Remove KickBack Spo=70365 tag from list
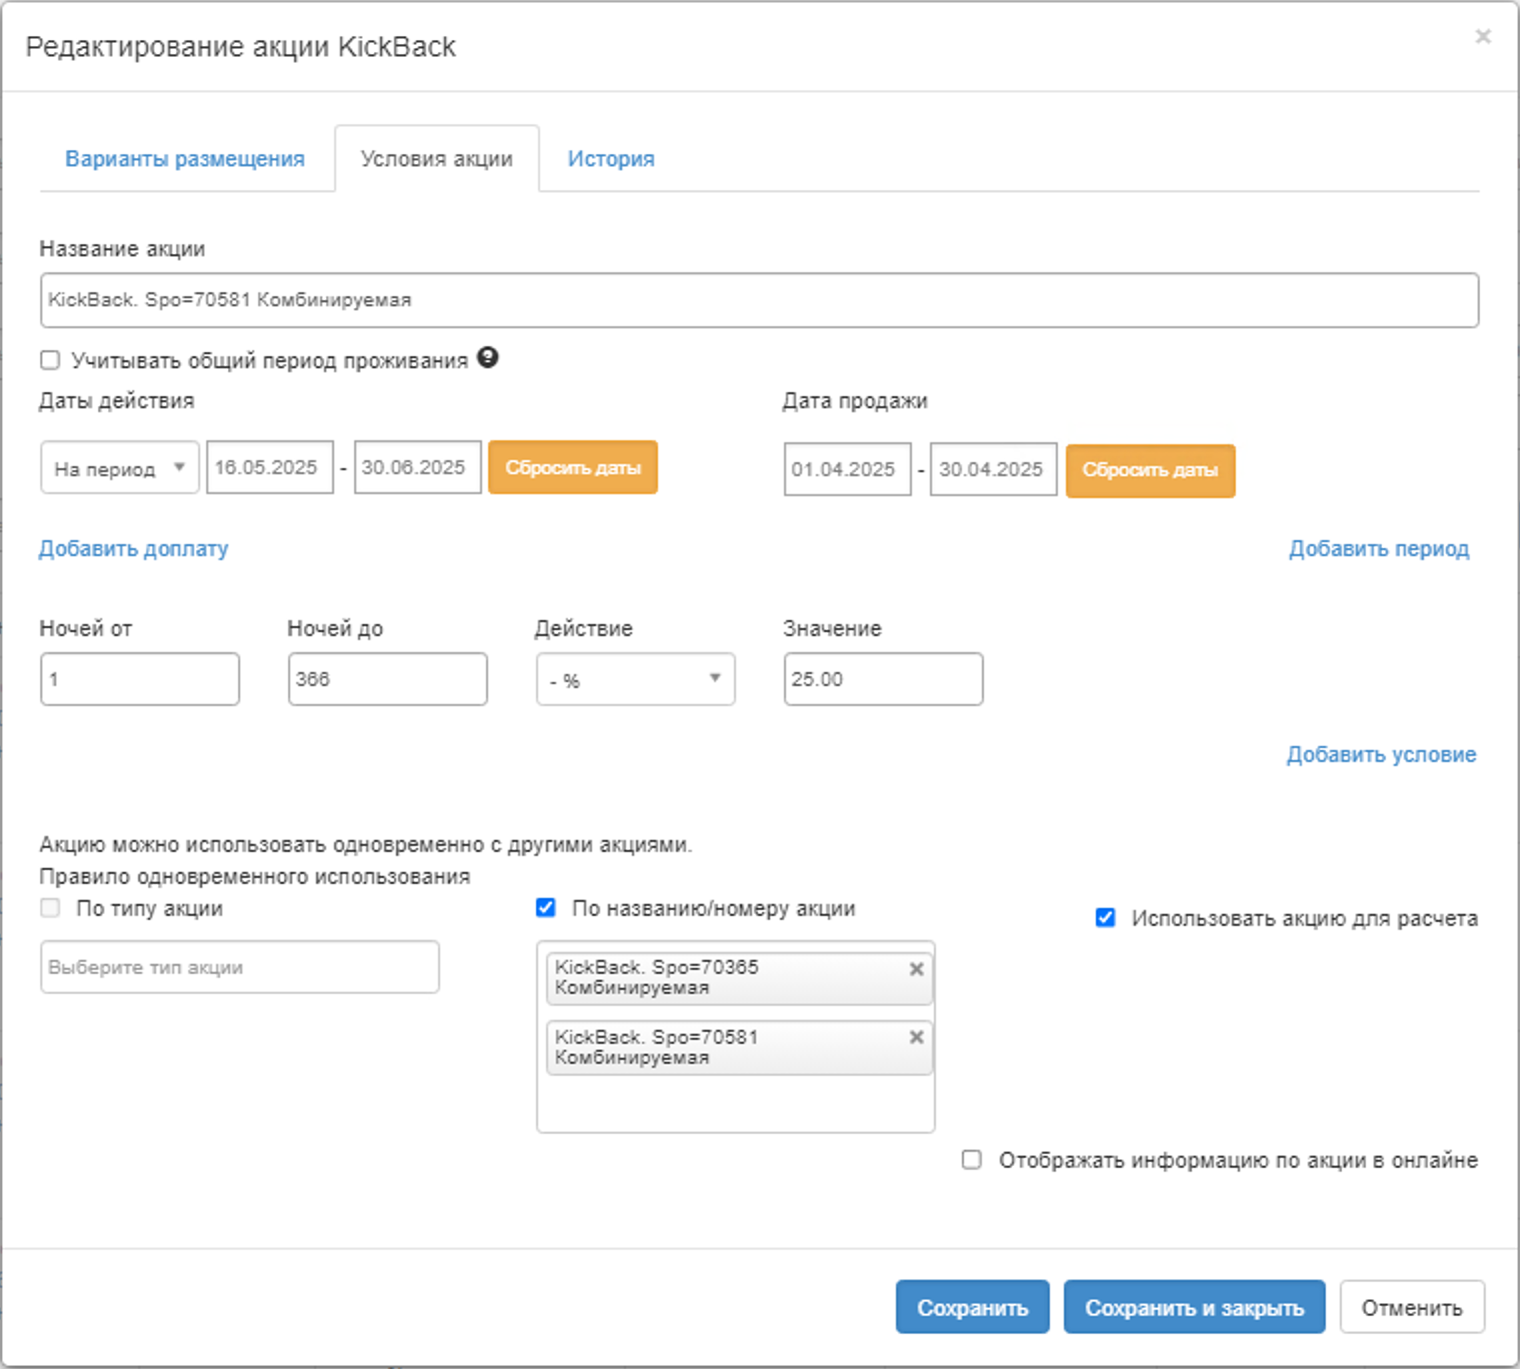The height and width of the screenshot is (1369, 1520). coord(916,969)
